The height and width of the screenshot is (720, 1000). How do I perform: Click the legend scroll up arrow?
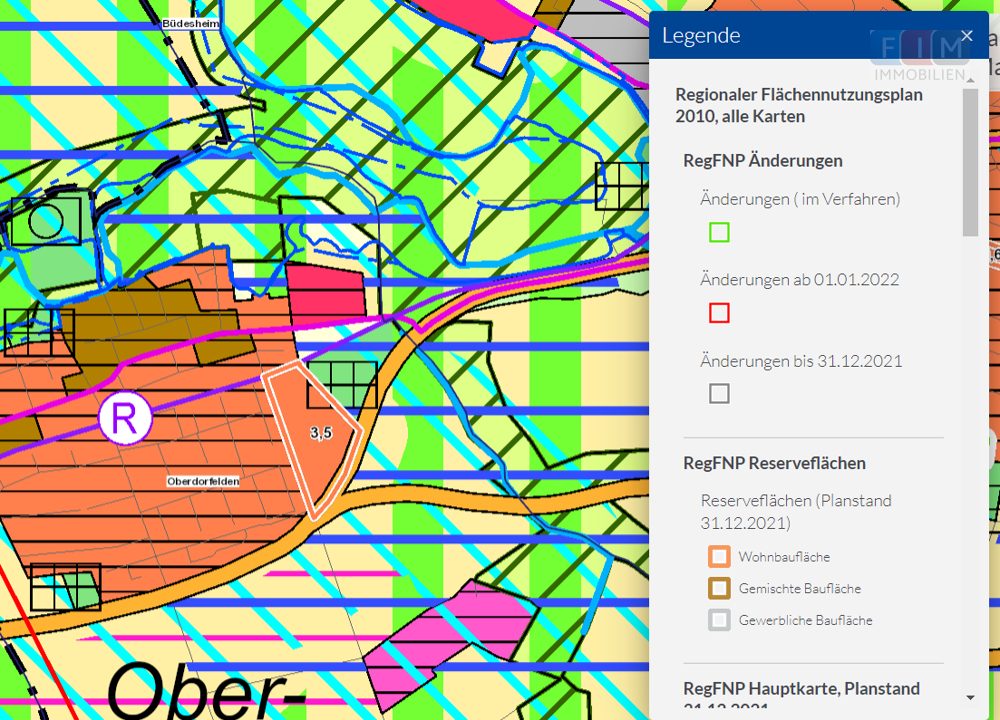coord(970,80)
